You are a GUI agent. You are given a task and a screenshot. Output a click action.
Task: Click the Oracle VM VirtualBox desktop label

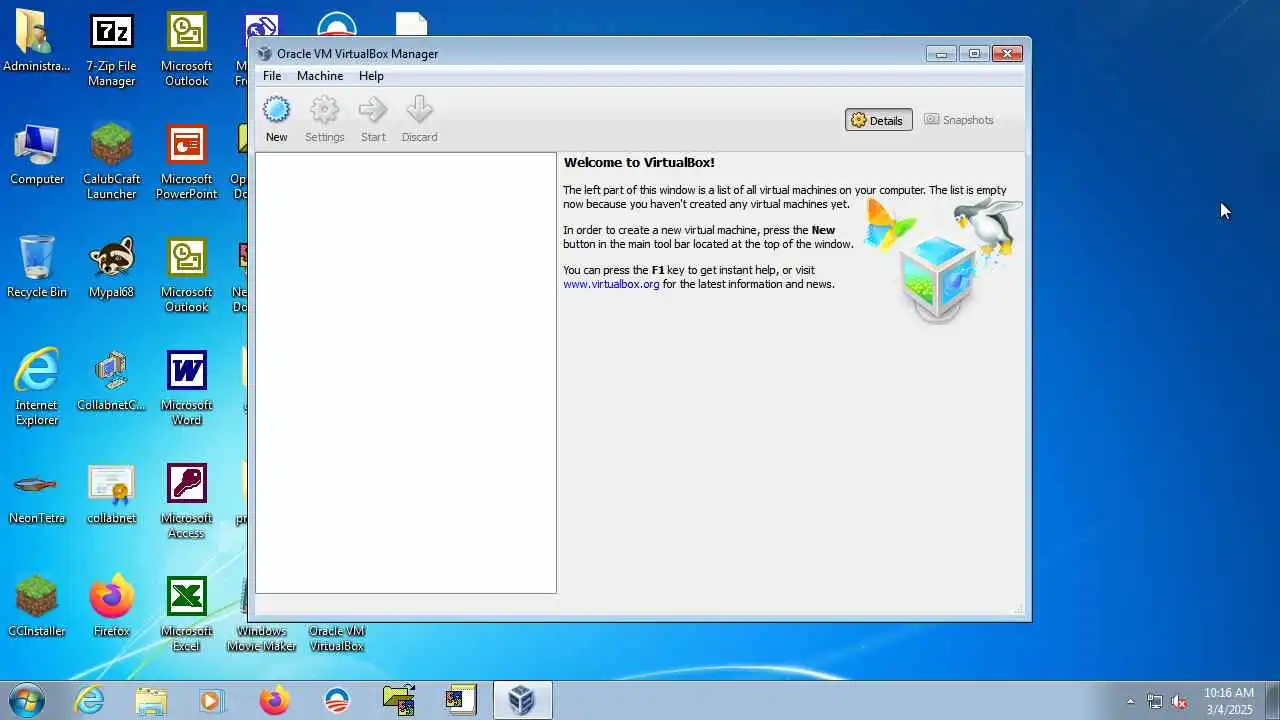point(336,639)
